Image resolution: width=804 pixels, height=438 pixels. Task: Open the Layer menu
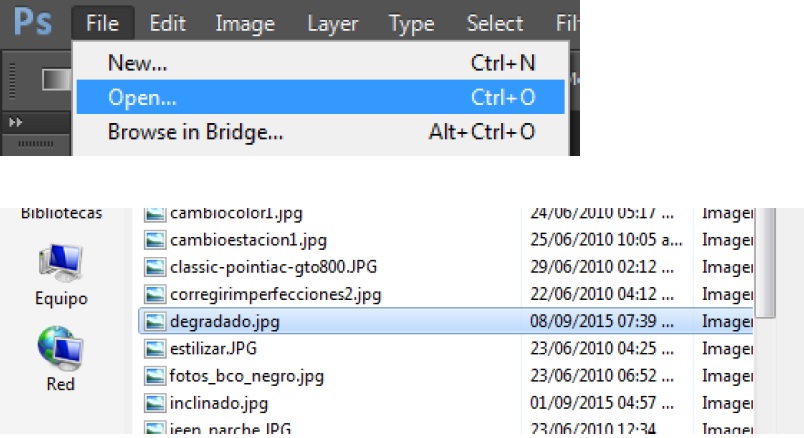[332, 23]
